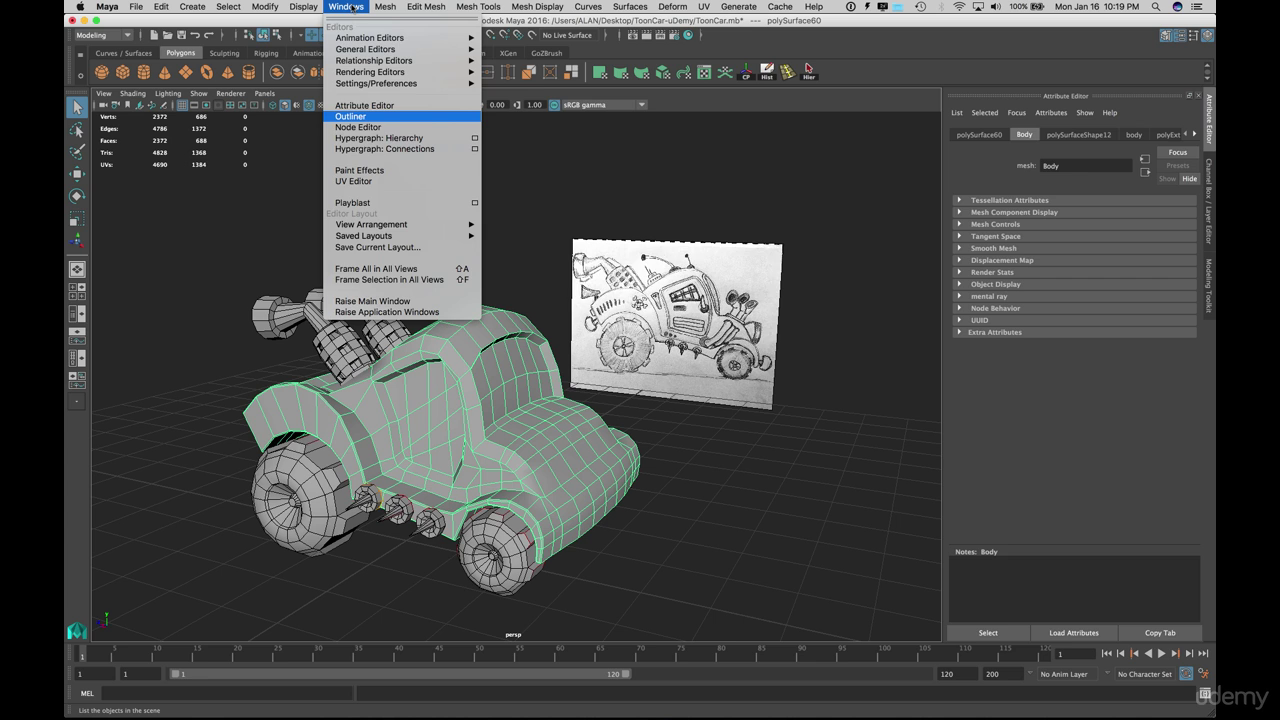The height and width of the screenshot is (720, 1280).
Task: Open UV Editor menu entry
Action: (x=402, y=181)
